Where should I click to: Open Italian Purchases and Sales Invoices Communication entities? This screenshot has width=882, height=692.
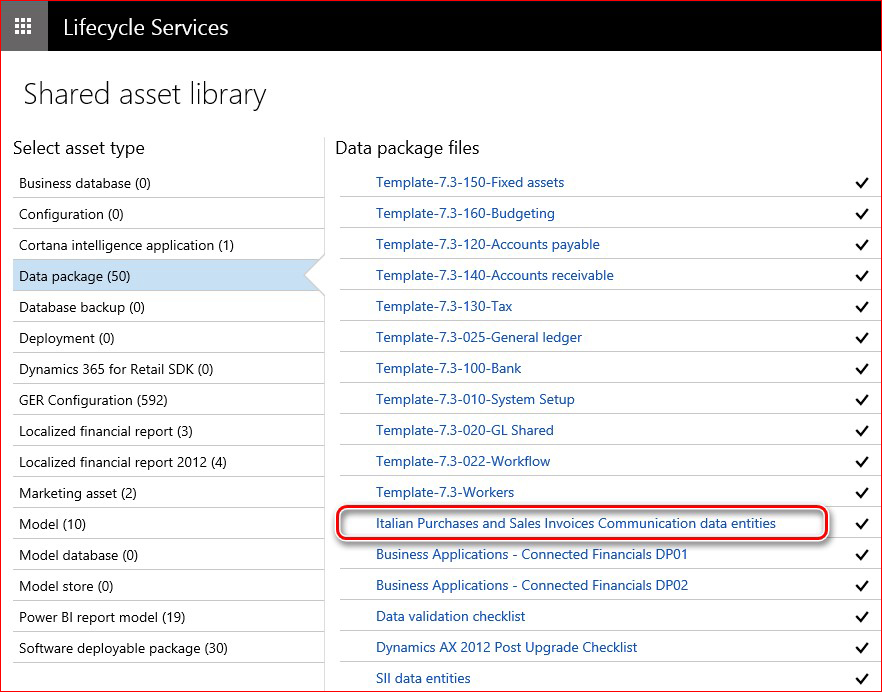(x=575, y=523)
